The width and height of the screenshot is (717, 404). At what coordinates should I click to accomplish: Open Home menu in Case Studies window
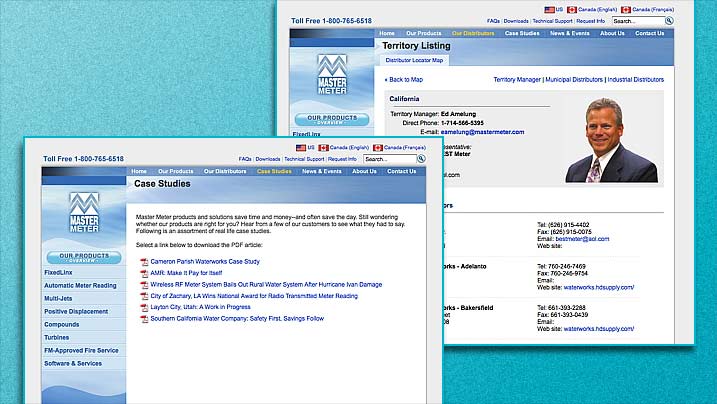139,171
